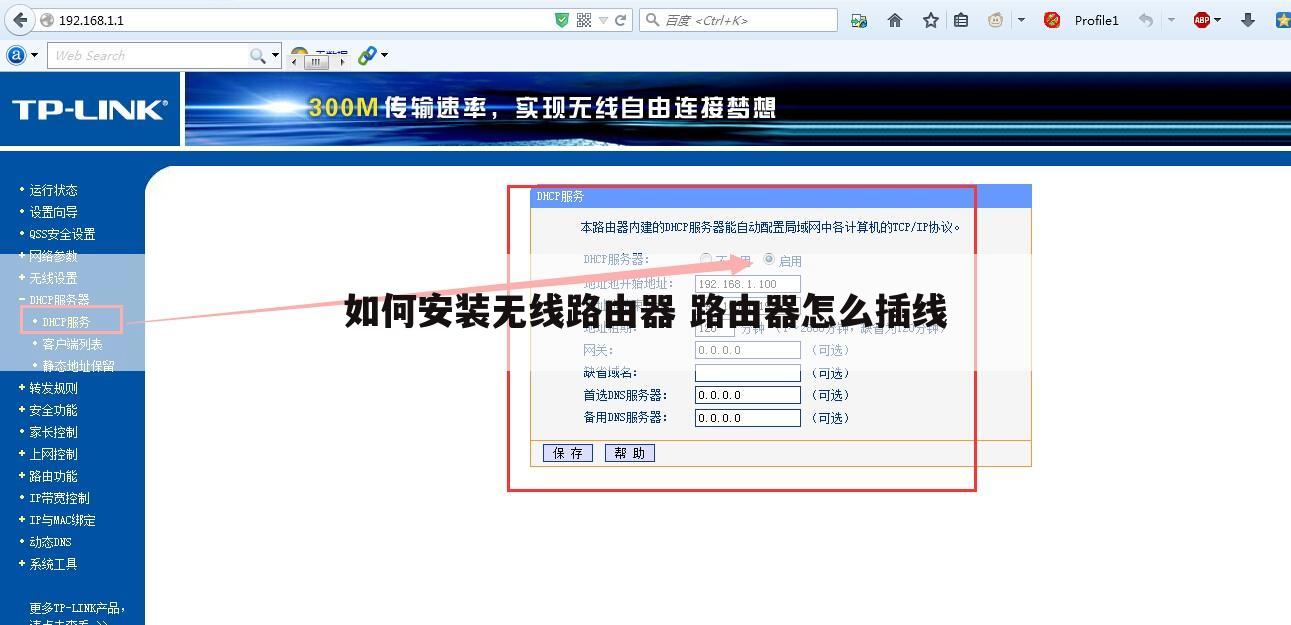The width and height of the screenshot is (1291, 625).
Task: Open the chain link icon dropdown arrow
Action: (x=384, y=56)
